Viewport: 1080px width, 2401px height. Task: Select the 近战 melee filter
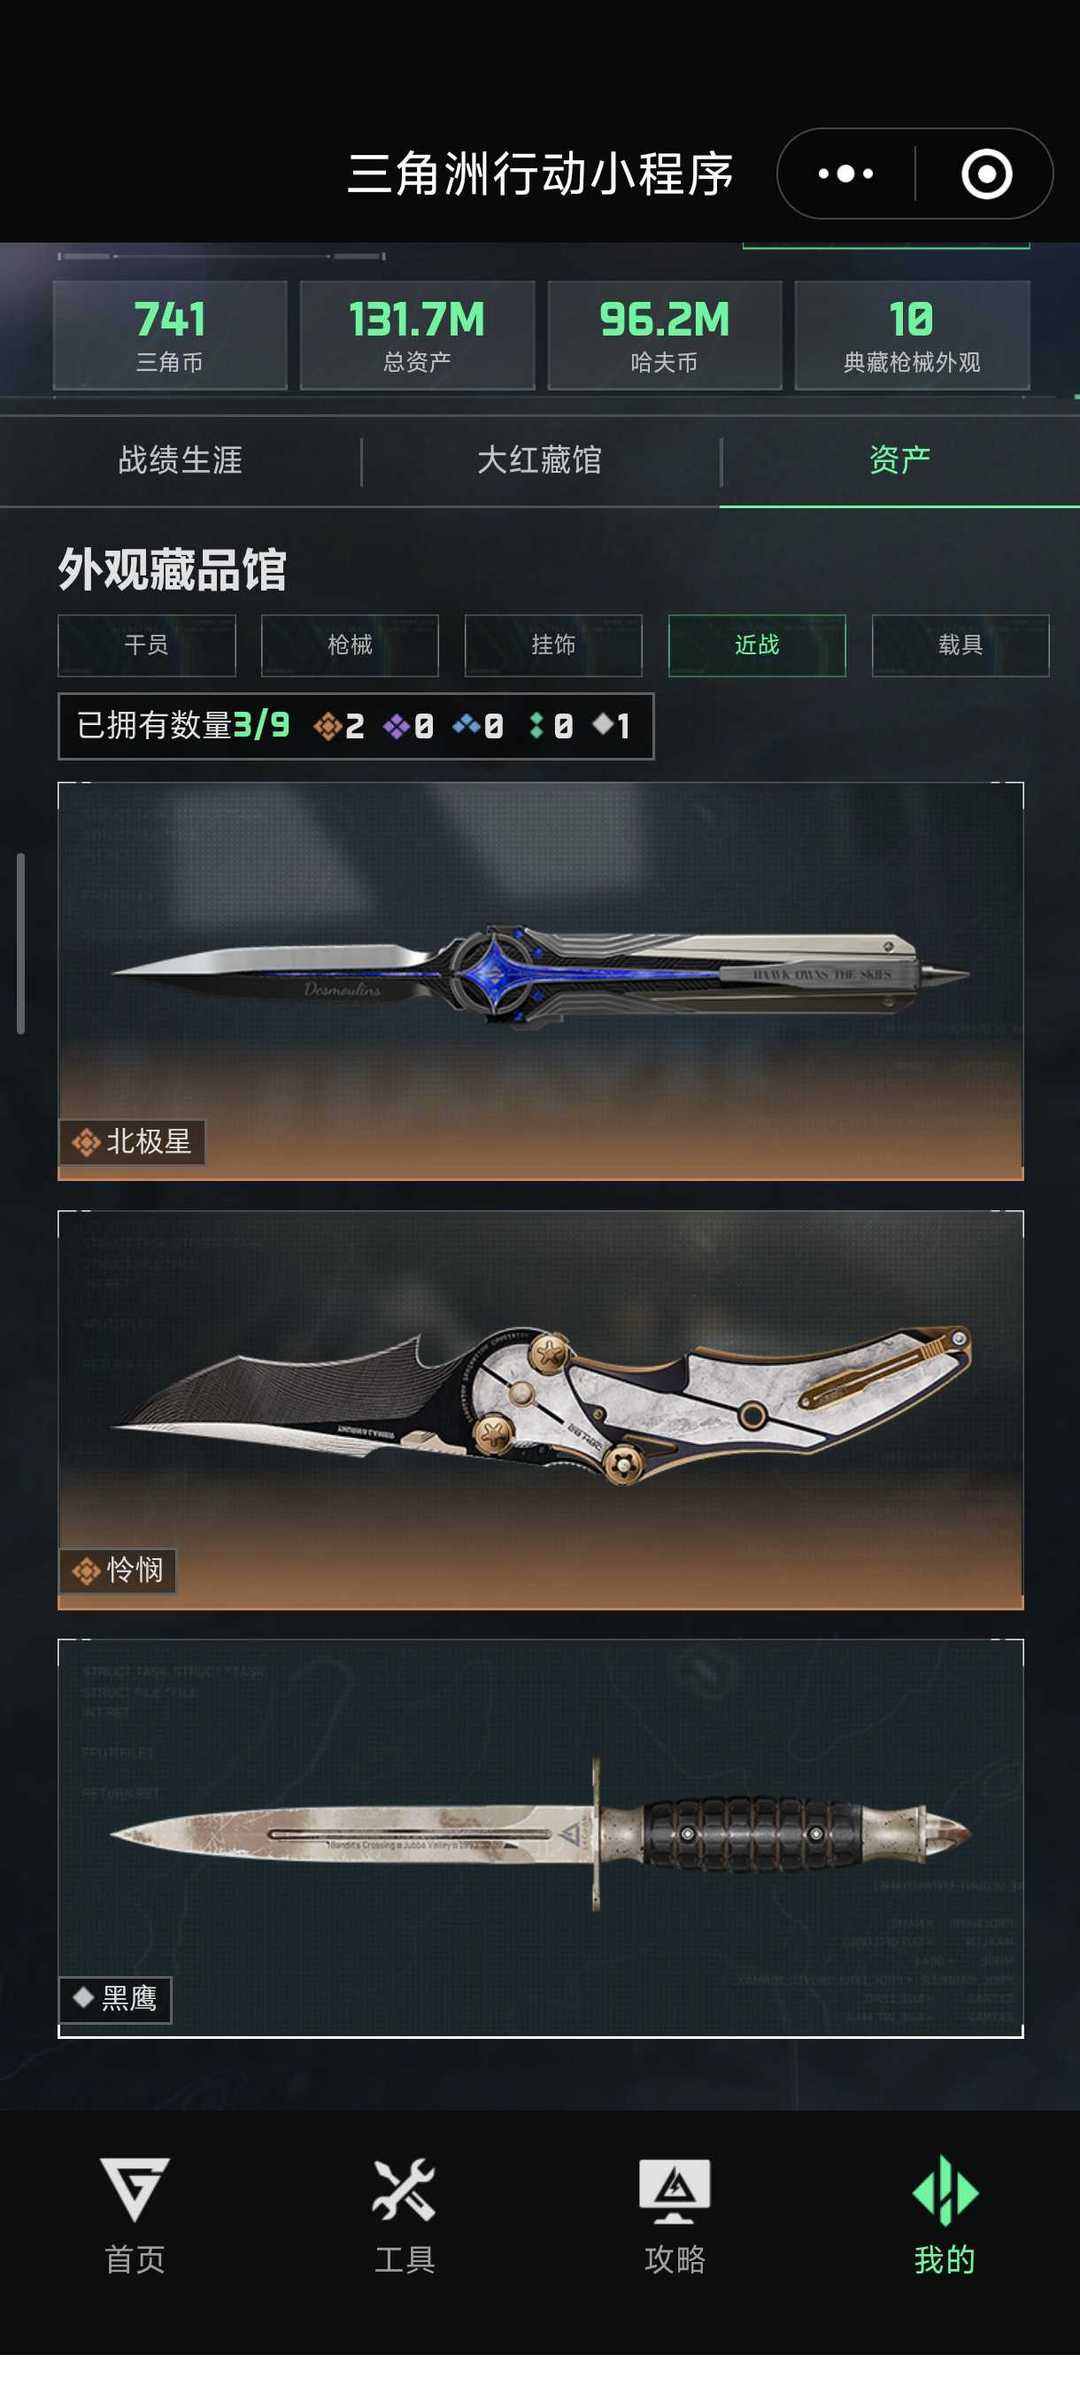(757, 646)
